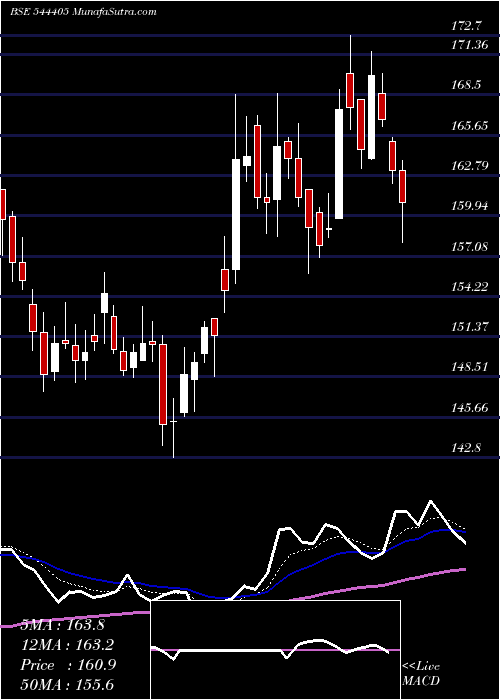Click the 145.66 price level label

click(470, 407)
